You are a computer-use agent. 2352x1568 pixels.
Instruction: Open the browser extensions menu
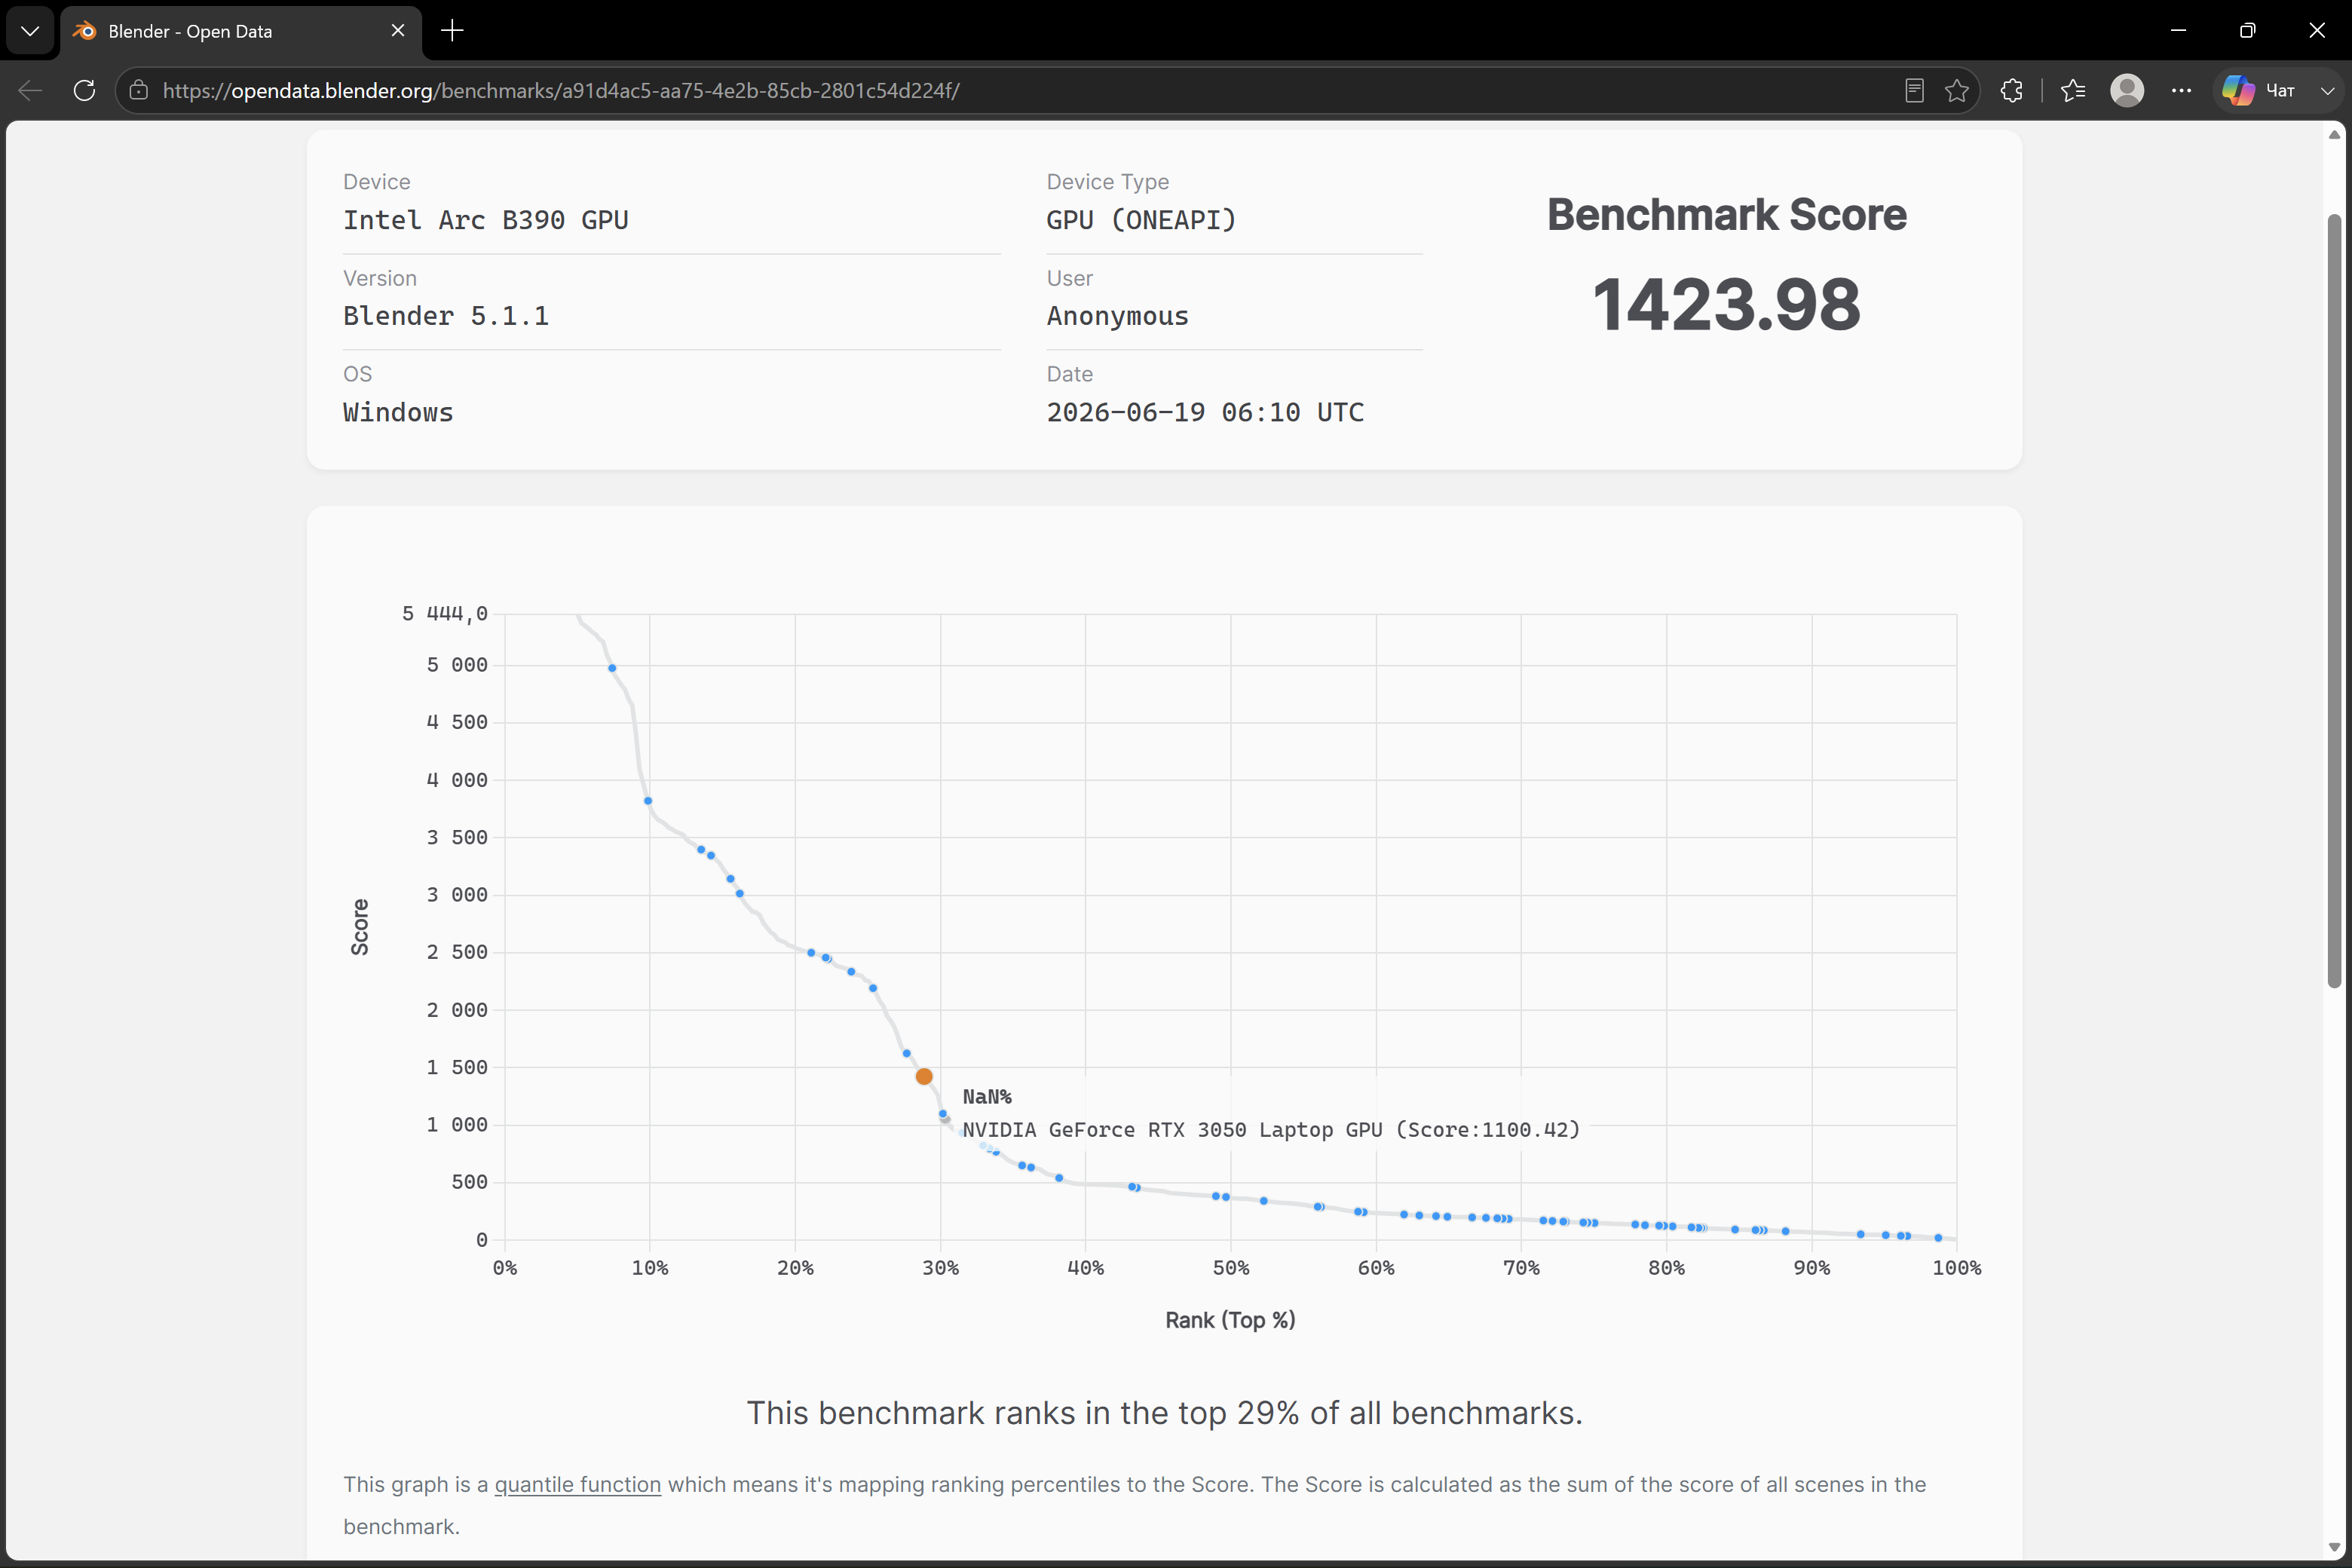pyautogui.click(x=2012, y=91)
